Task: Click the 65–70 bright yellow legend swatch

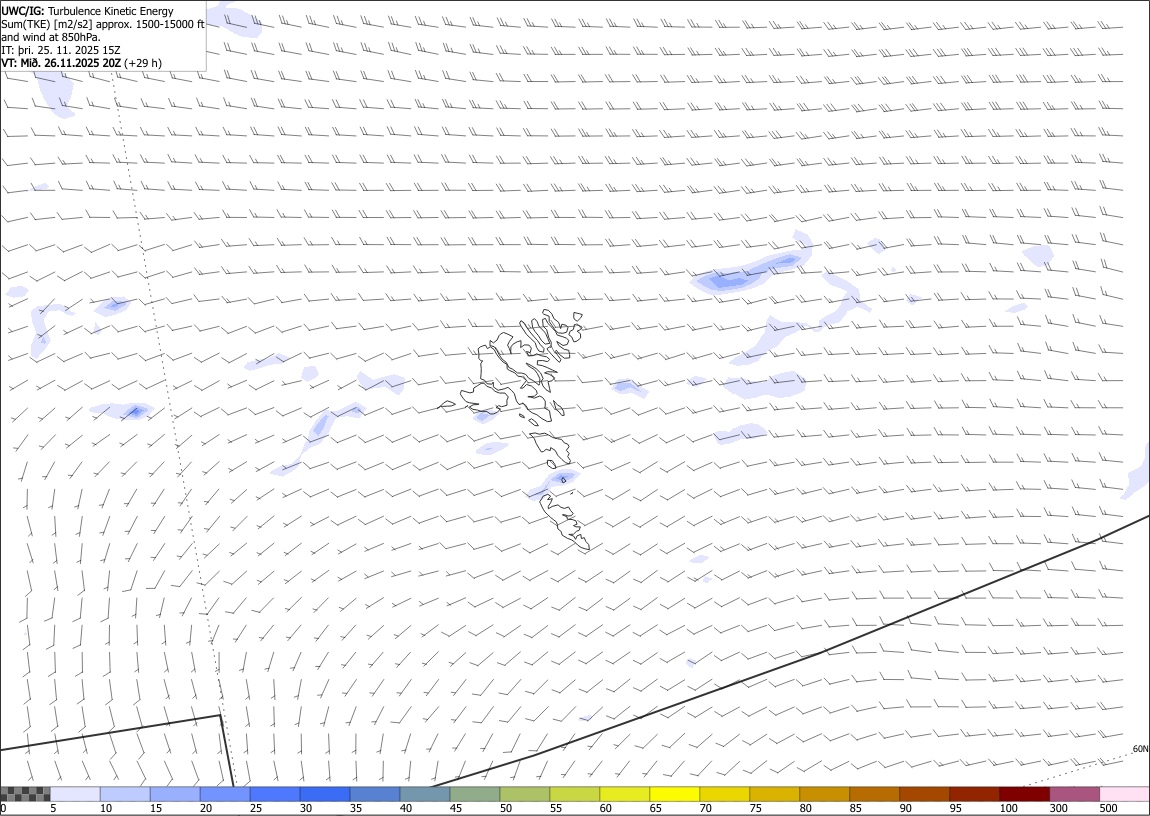Action: tap(674, 794)
